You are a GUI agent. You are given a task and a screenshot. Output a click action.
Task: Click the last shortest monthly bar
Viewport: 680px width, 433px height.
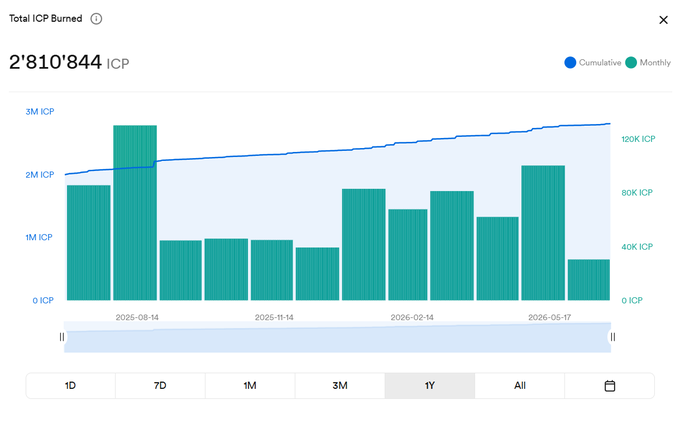pos(588,280)
